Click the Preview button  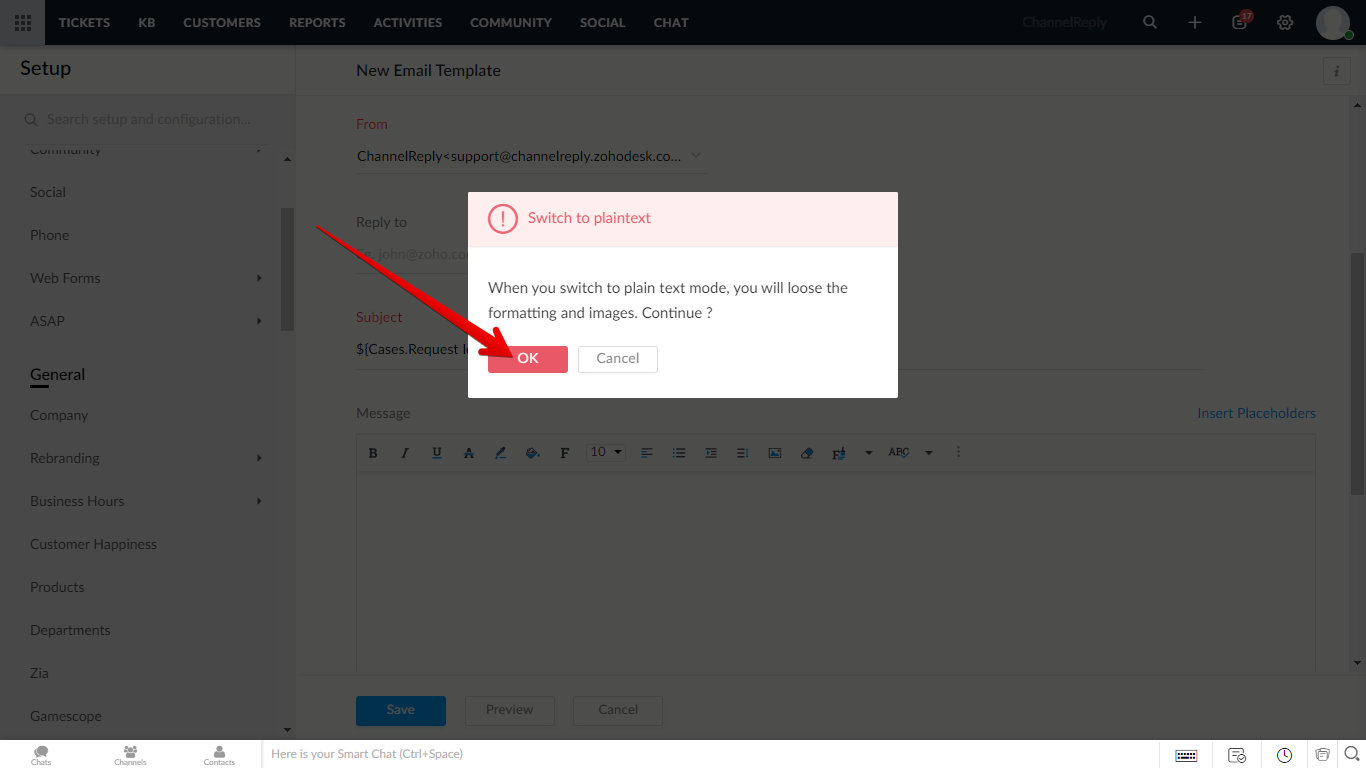click(x=510, y=710)
